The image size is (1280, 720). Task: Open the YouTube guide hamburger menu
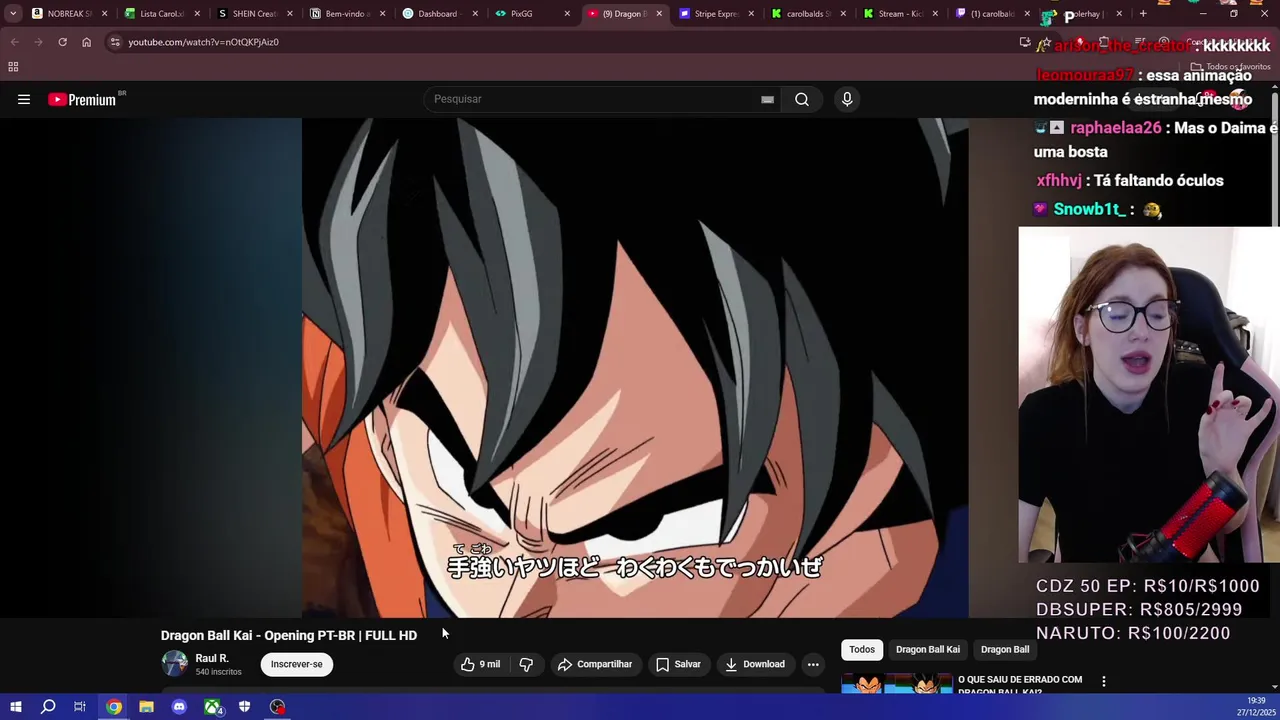tap(24, 99)
